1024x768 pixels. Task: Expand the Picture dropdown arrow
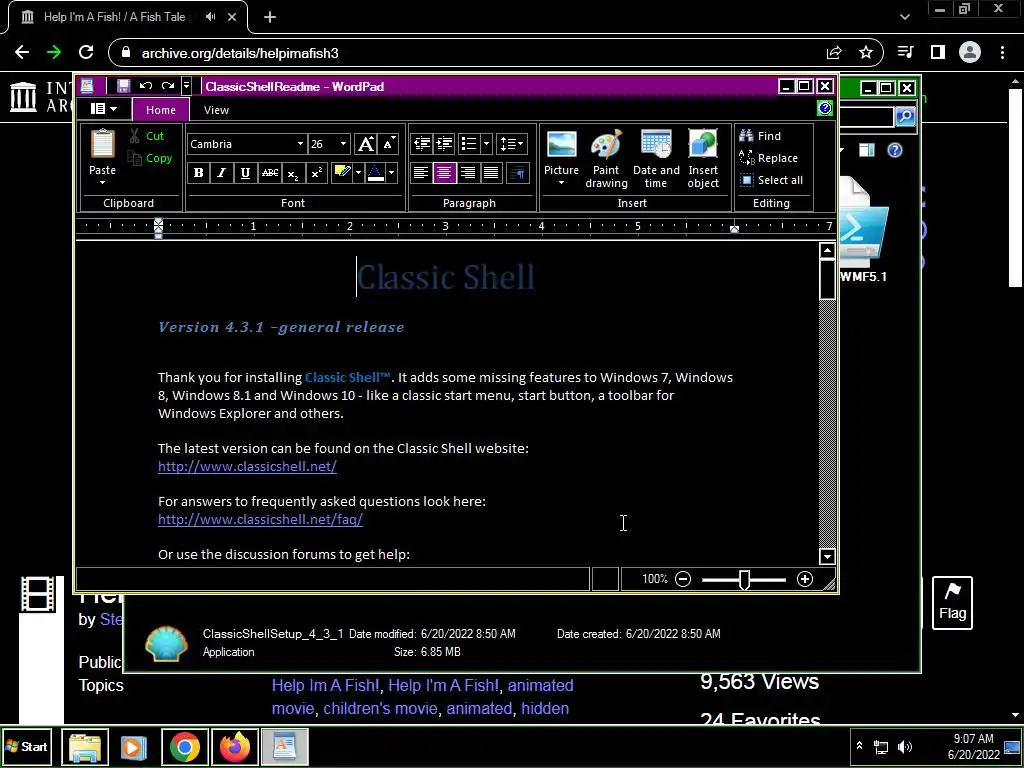click(561, 184)
